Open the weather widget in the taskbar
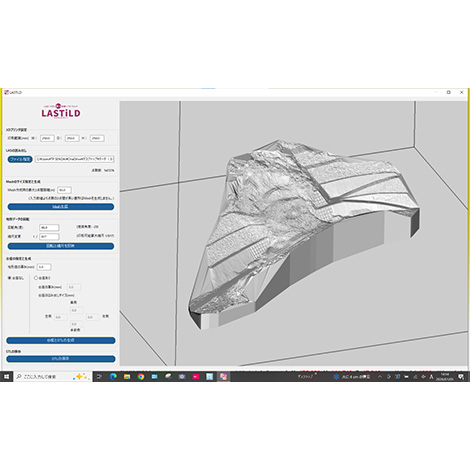Image resolution: width=470 pixels, height=470 pixels. [x=352, y=377]
